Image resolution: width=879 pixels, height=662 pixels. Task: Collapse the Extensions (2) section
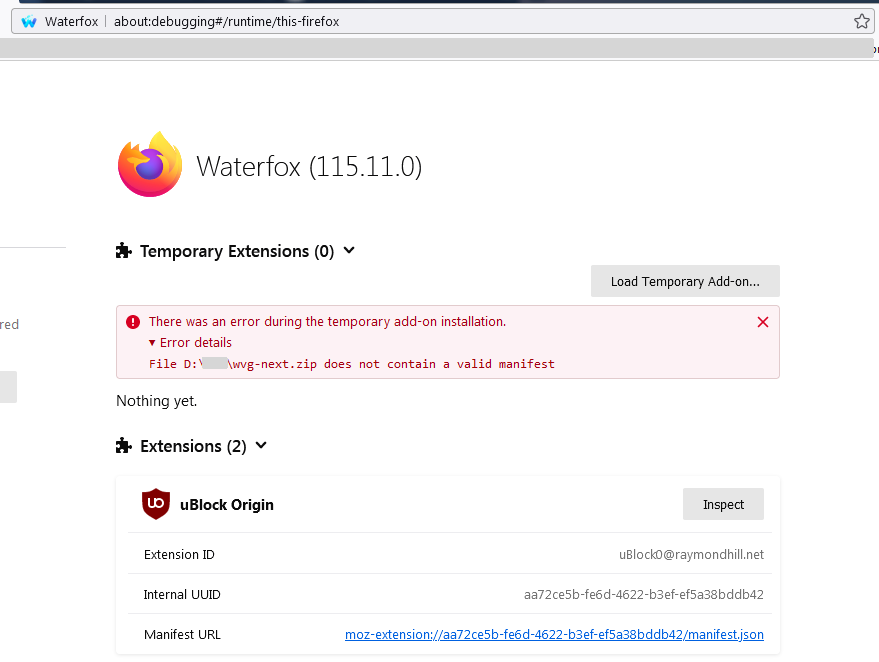tap(261, 446)
